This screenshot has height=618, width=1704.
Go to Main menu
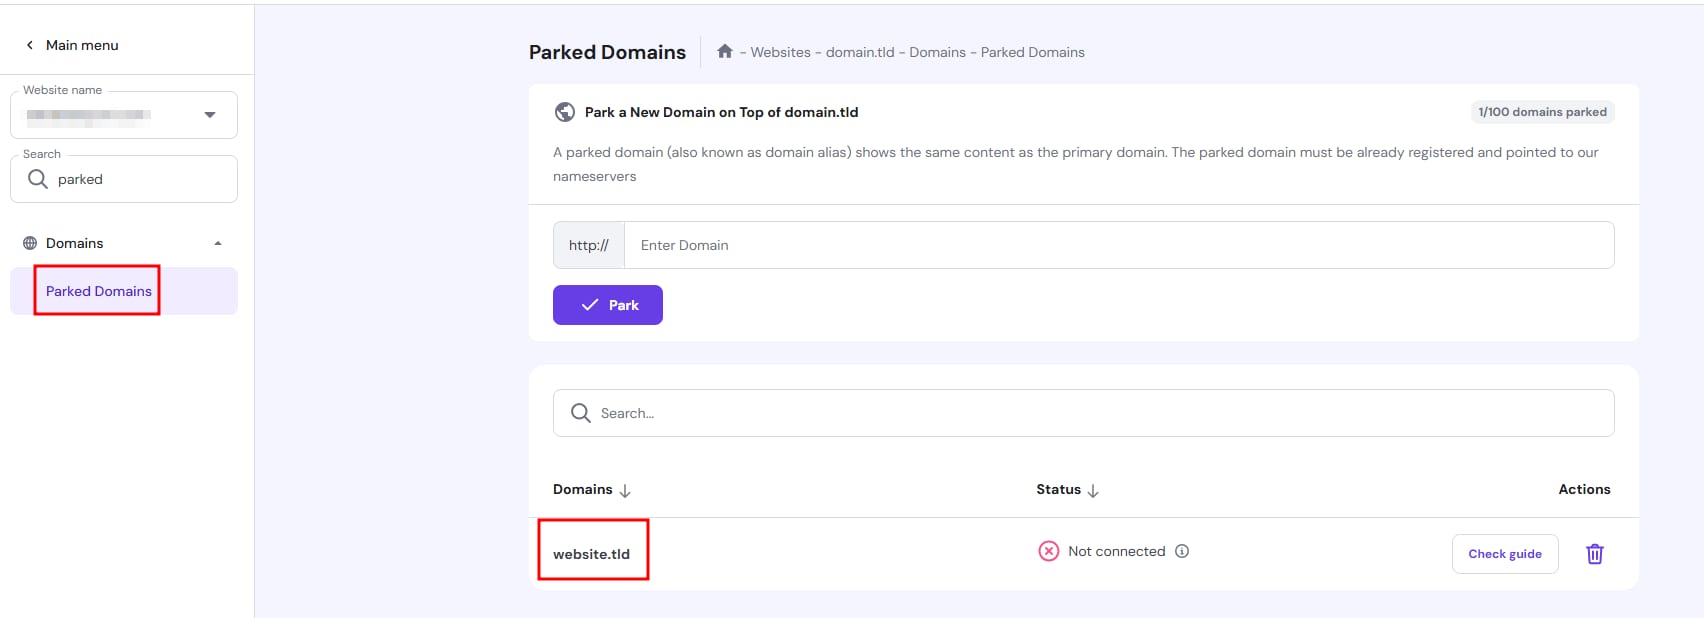coord(82,45)
